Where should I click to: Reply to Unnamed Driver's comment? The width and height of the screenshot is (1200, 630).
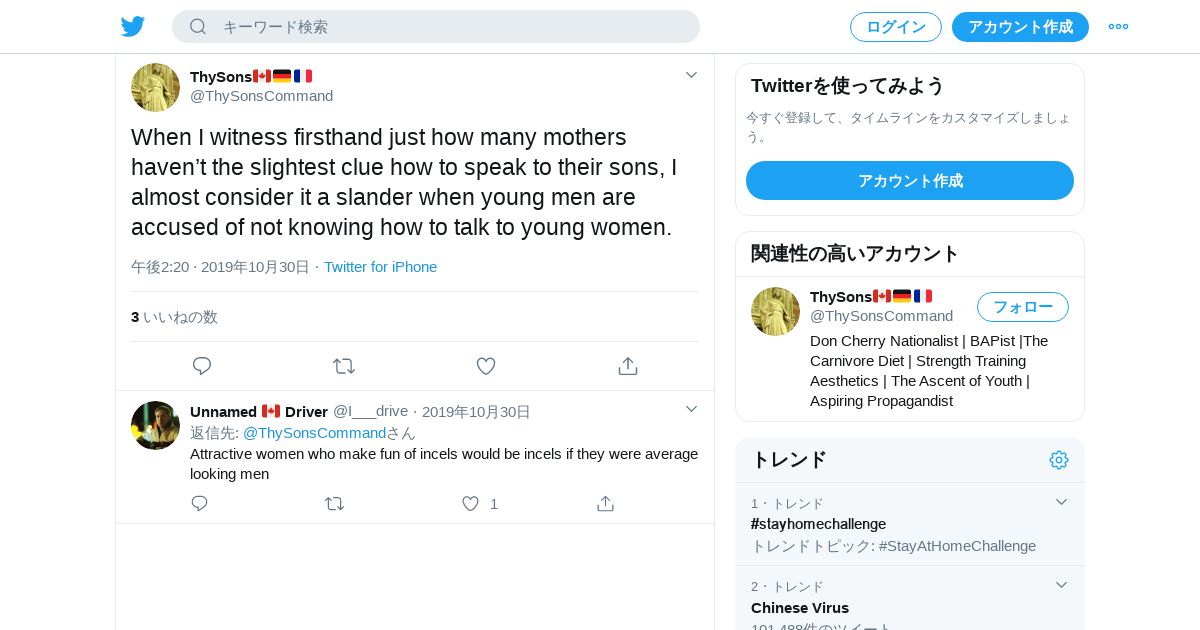pos(200,503)
